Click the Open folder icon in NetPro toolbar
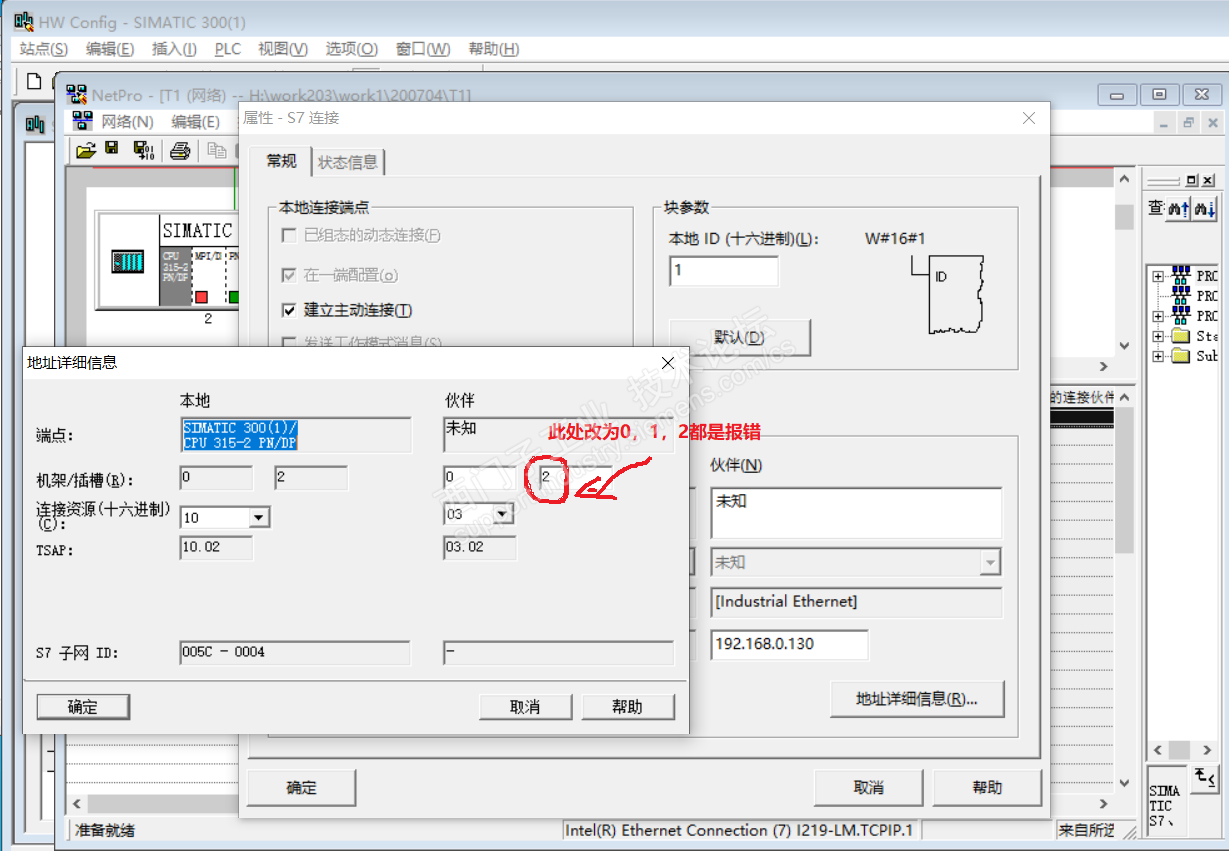The image size is (1229, 851). point(87,150)
